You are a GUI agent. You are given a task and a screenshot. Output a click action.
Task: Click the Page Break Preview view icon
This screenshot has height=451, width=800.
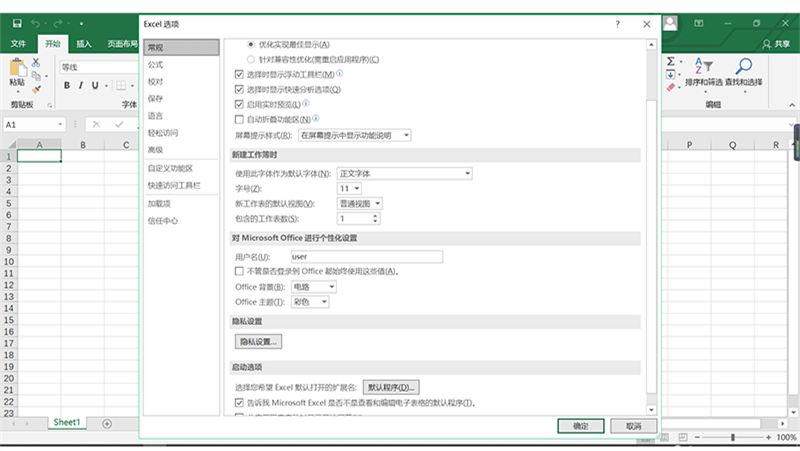(x=683, y=437)
